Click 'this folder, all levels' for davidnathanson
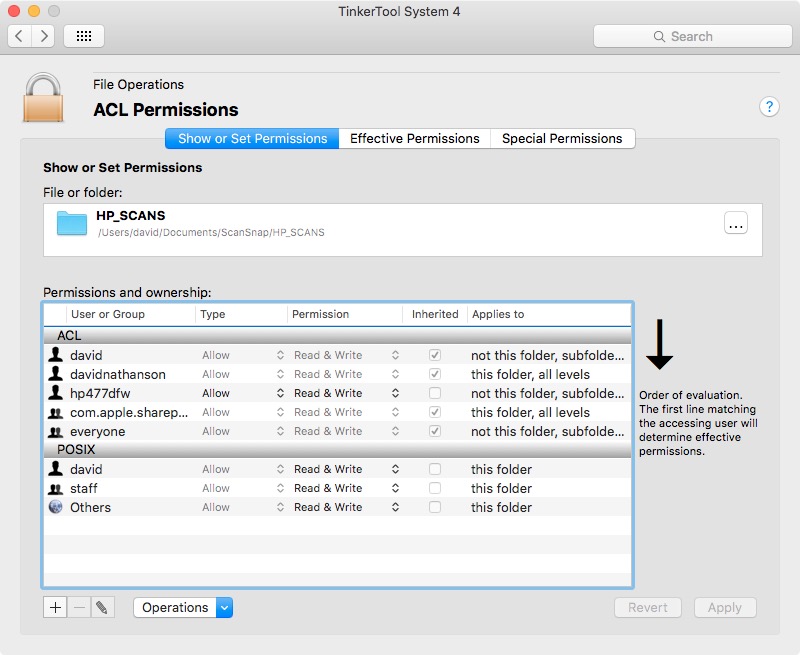 pyautogui.click(x=530, y=374)
